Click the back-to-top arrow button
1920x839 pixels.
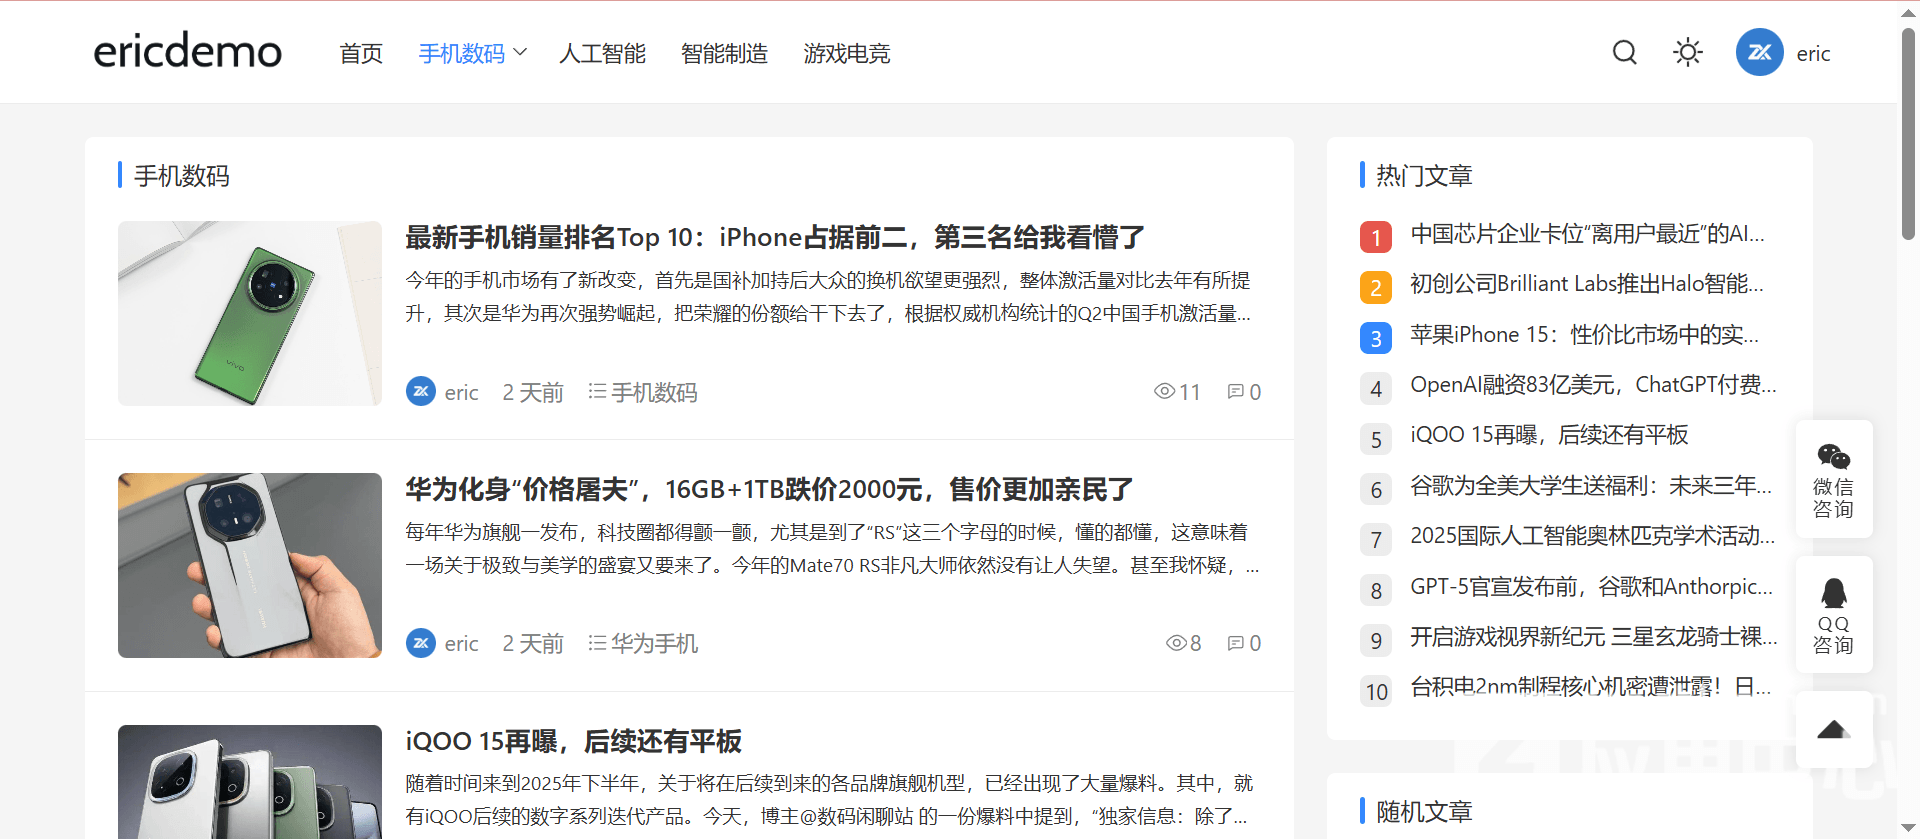pos(1834,730)
